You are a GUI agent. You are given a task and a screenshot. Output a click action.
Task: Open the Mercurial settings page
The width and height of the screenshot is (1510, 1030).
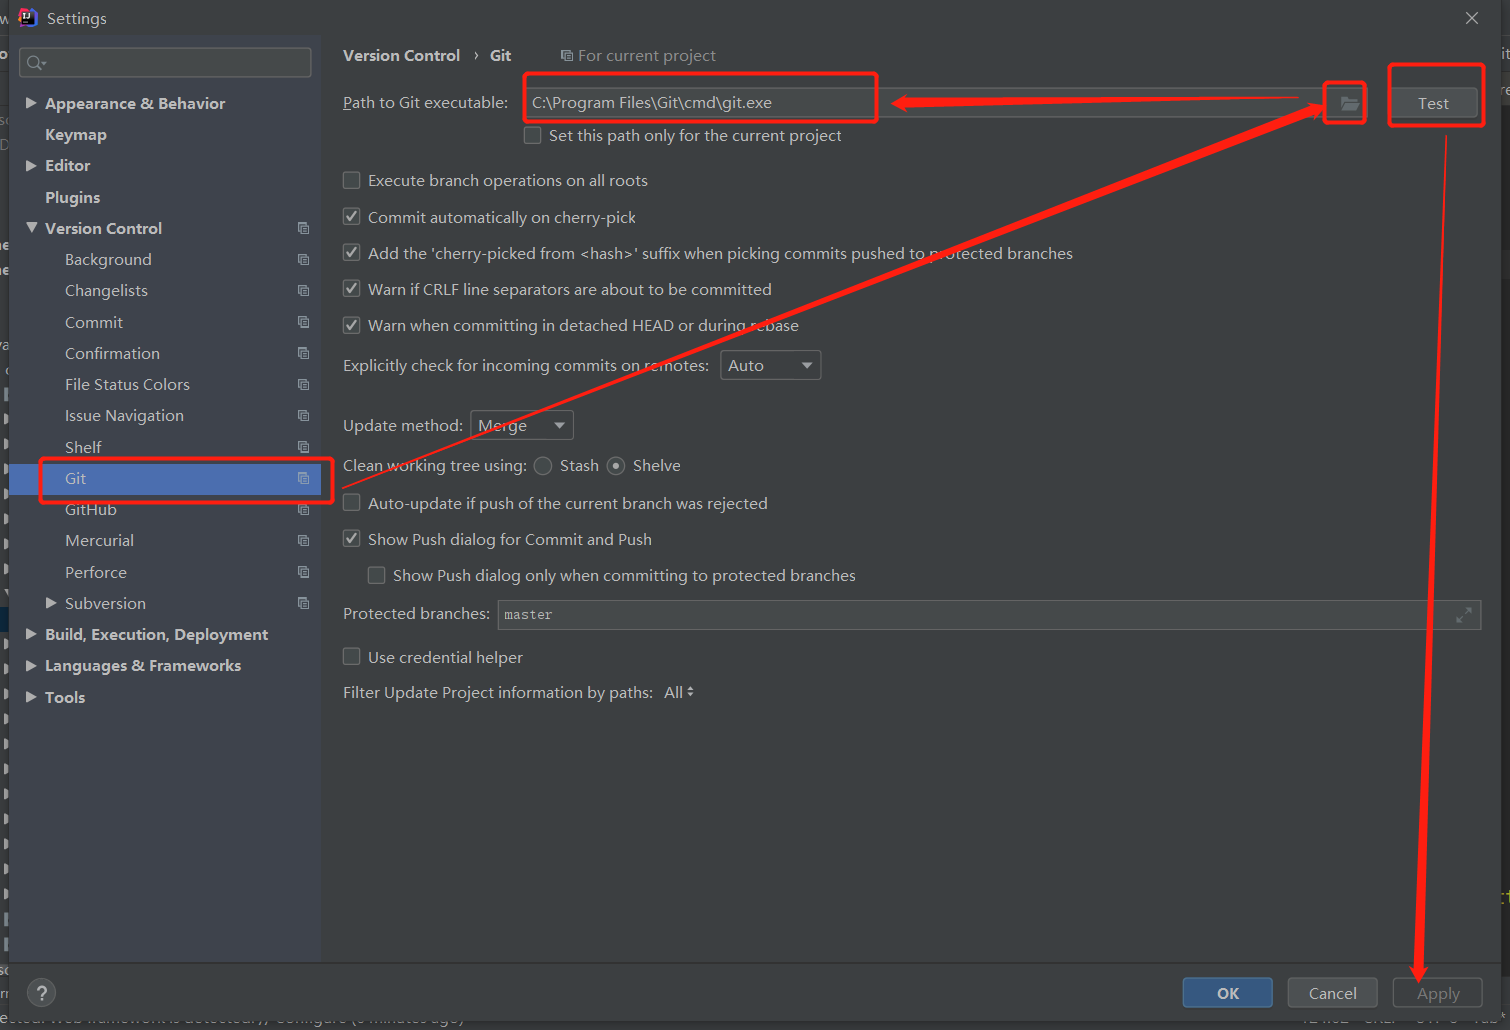tap(99, 540)
